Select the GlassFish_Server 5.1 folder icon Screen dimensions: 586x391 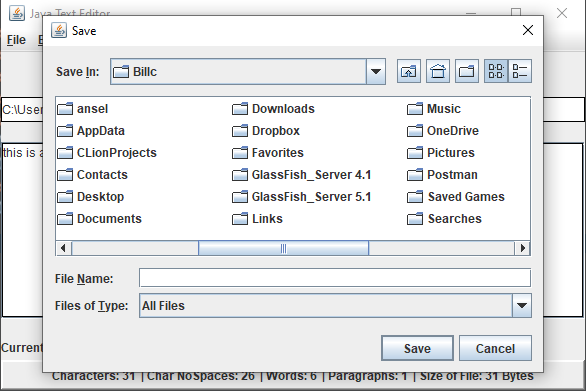240,197
